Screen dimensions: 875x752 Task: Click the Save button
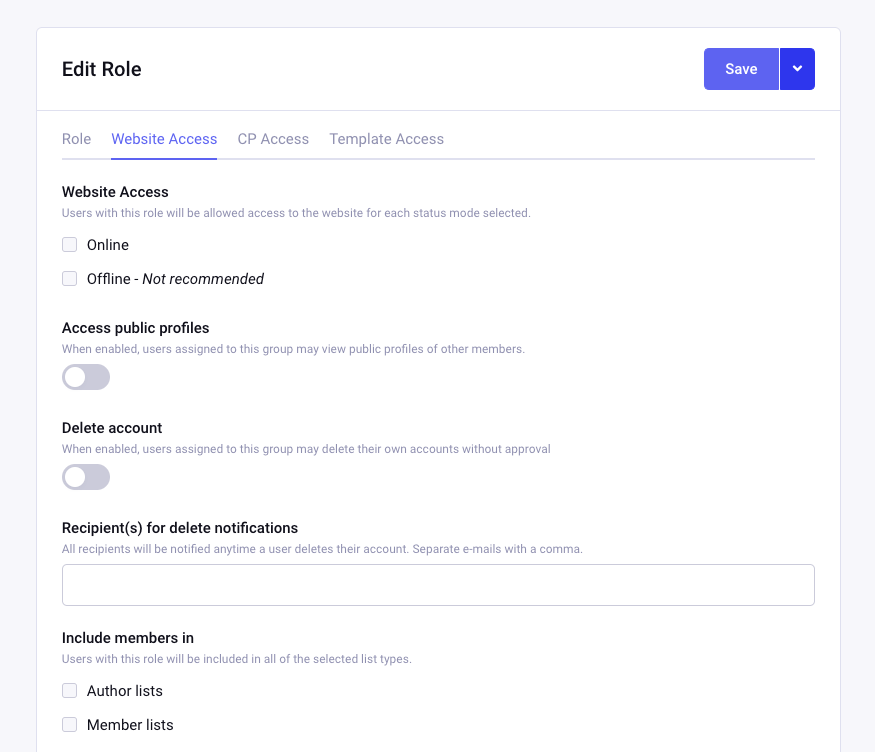tap(741, 69)
